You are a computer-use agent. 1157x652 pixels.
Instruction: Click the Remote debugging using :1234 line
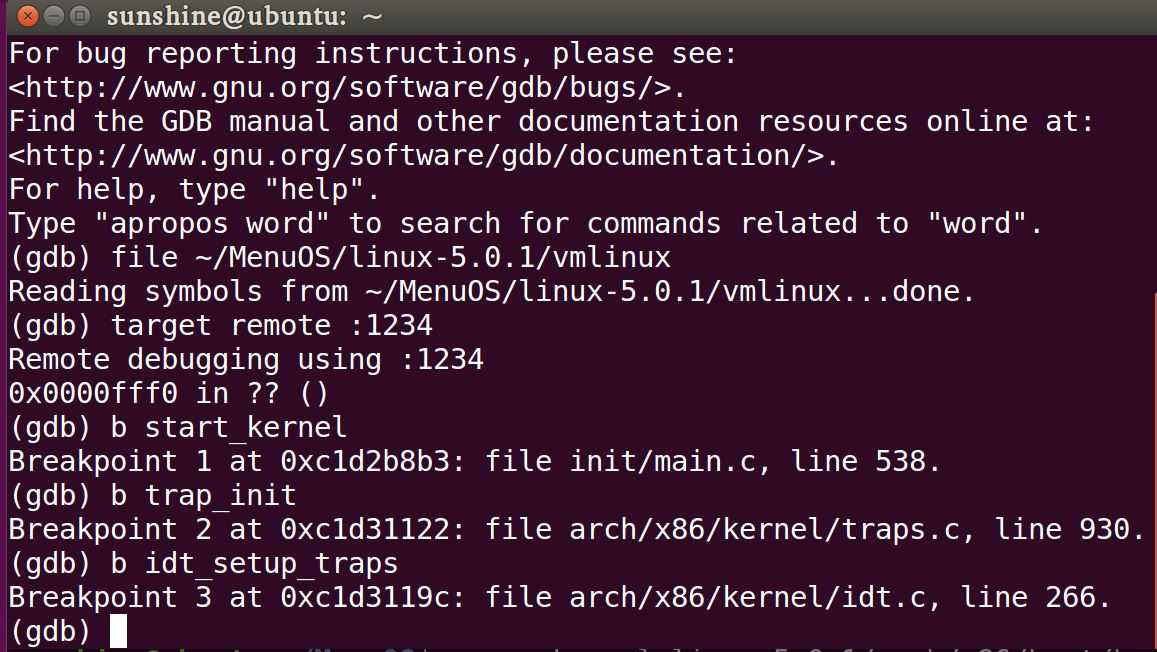pyautogui.click(x=246, y=360)
